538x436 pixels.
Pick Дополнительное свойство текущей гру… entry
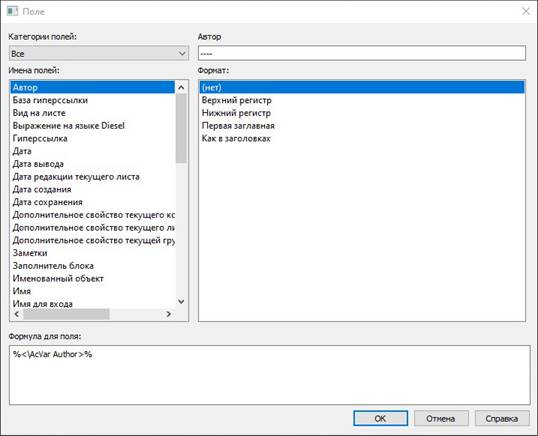[x=93, y=240]
